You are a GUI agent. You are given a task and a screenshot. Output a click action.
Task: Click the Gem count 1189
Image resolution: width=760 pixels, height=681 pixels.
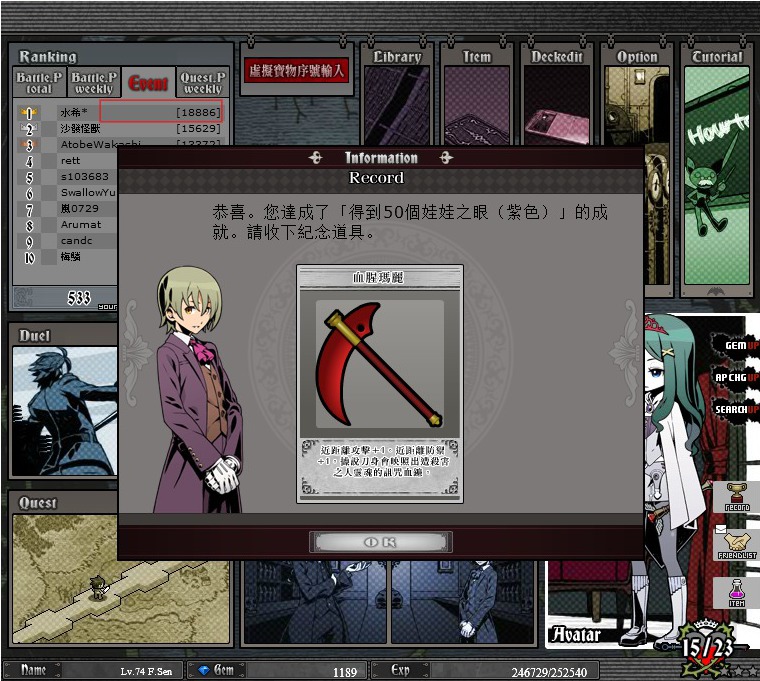click(x=345, y=672)
